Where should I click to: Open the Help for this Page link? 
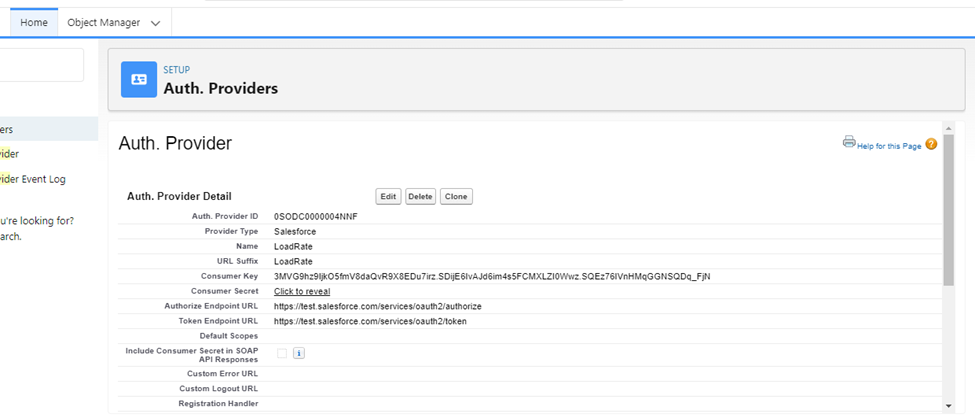889,146
